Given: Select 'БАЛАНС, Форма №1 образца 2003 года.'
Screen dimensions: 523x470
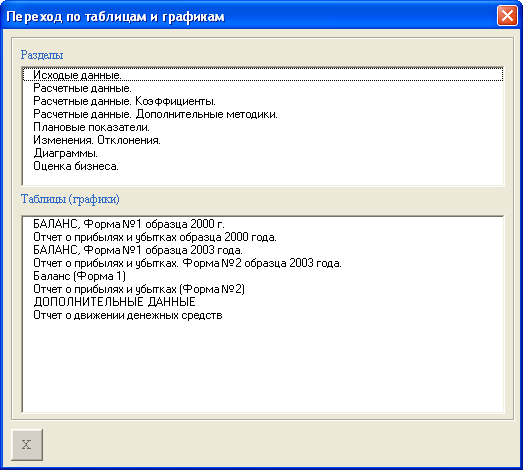Looking at the screenshot, I should point(263,250).
